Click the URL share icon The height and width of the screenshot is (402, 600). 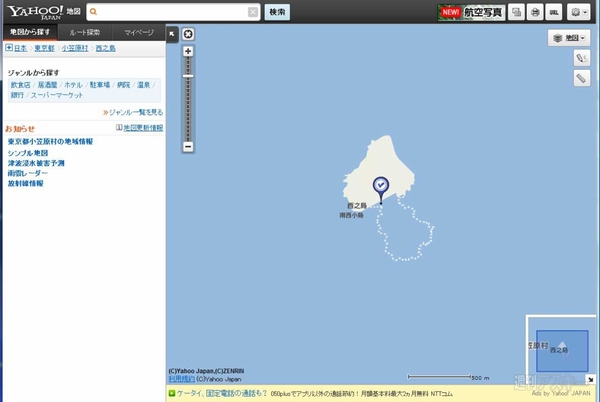point(554,12)
